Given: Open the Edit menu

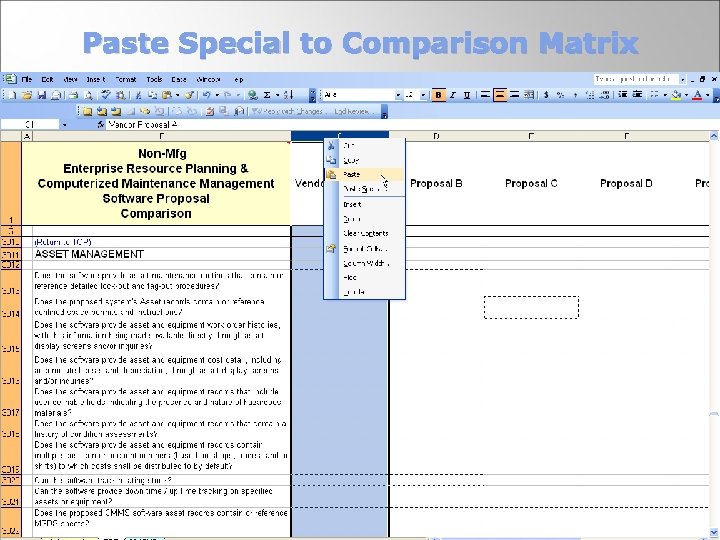Looking at the screenshot, I should pyautogui.click(x=47, y=79).
